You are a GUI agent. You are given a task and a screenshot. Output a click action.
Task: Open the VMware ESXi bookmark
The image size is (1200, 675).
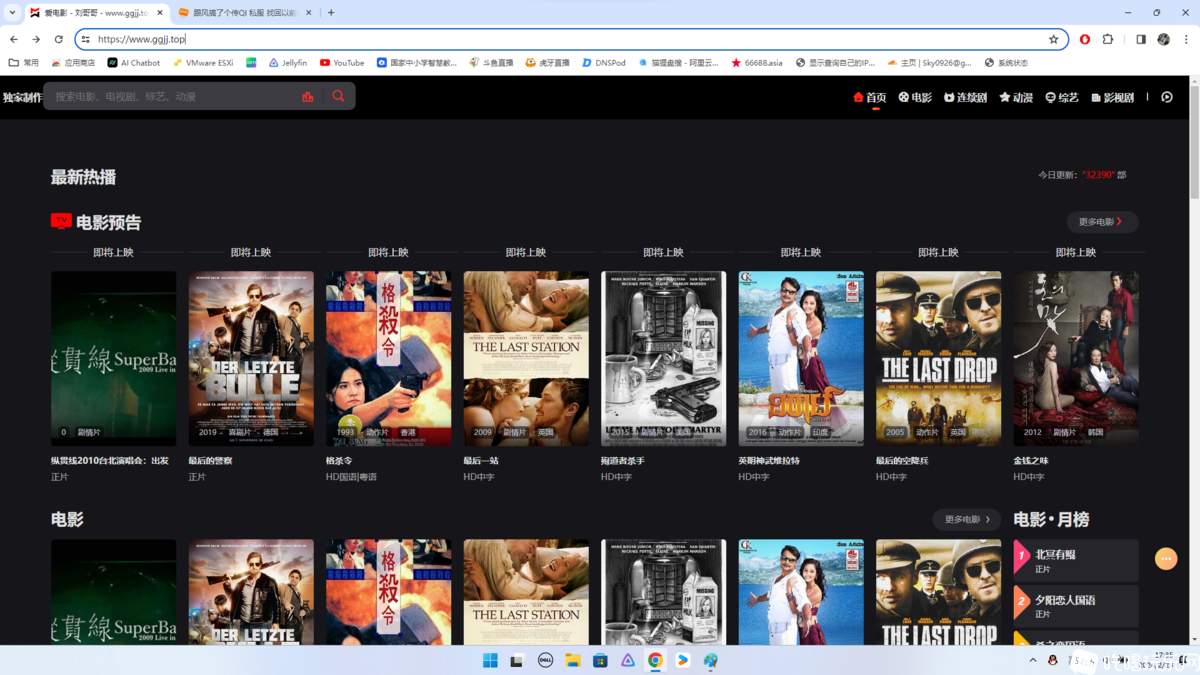pos(203,62)
